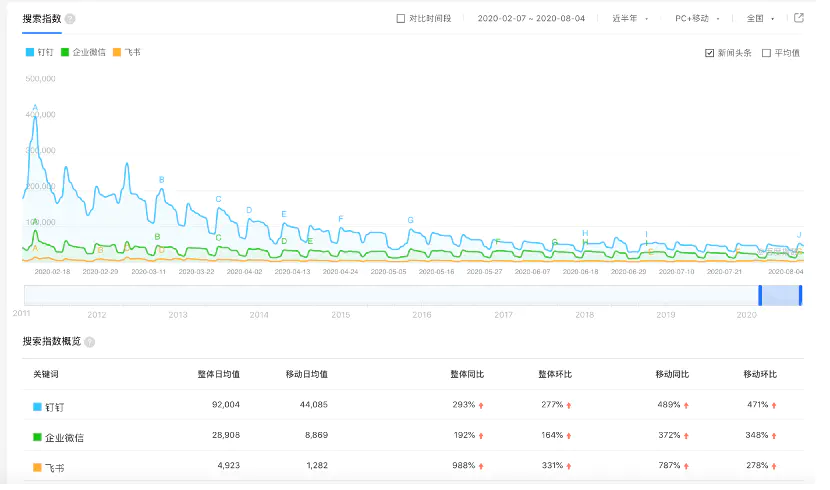
Task: Click the 钉钉 daily average value 92,004
Action: pyautogui.click(x=225, y=404)
